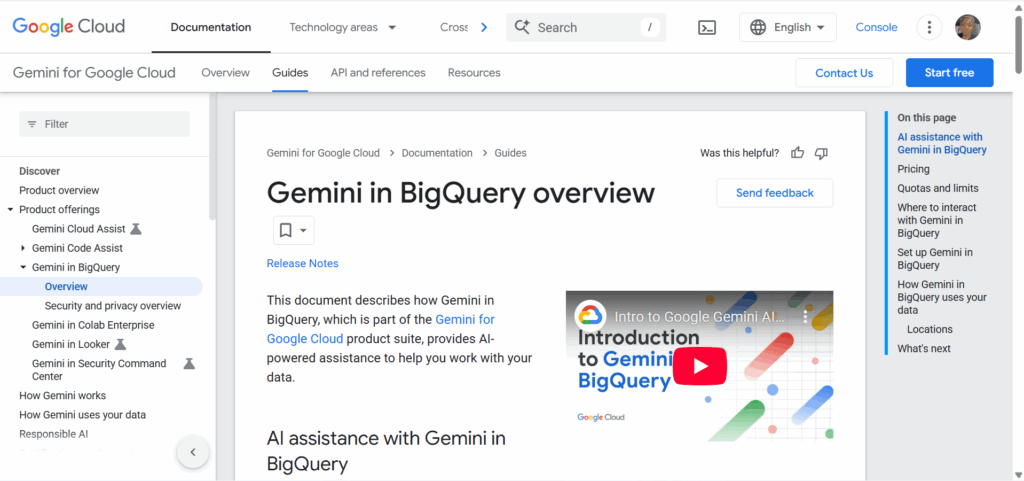Click the thumbs up helpful icon
Screen dimensions: 1024x481
pyautogui.click(x=798, y=153)
